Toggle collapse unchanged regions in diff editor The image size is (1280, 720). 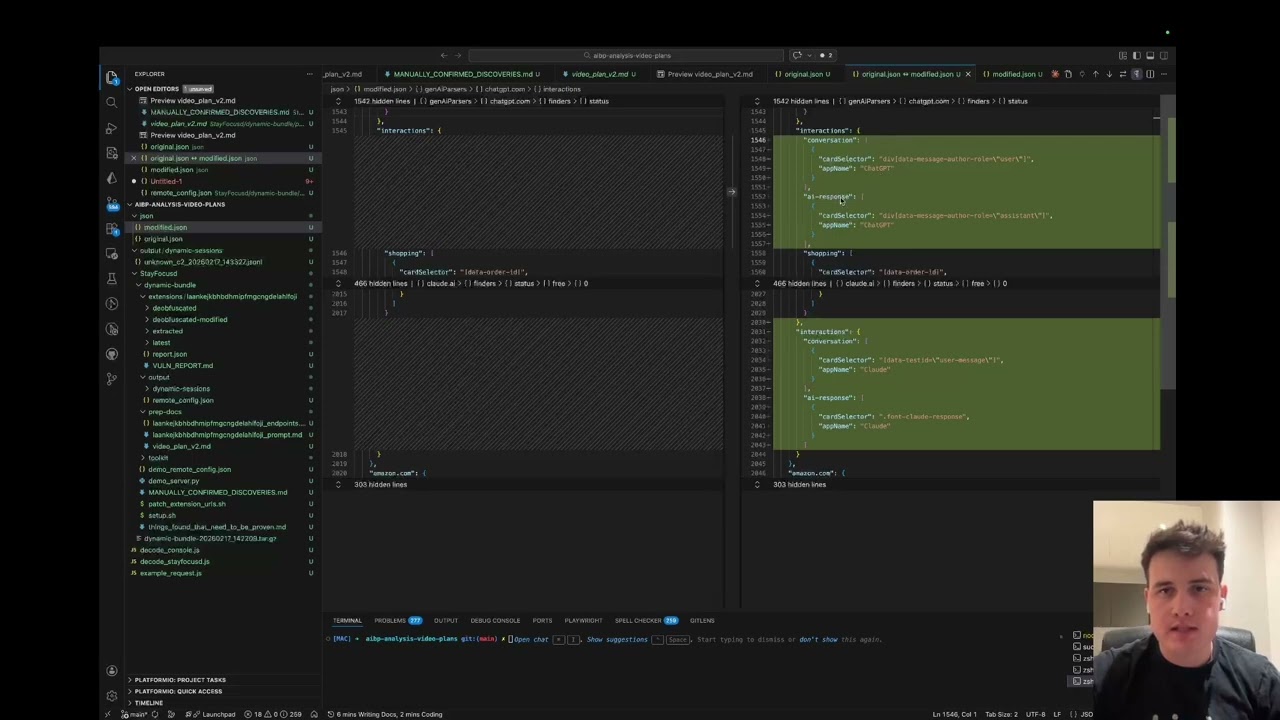point(1137,74)
